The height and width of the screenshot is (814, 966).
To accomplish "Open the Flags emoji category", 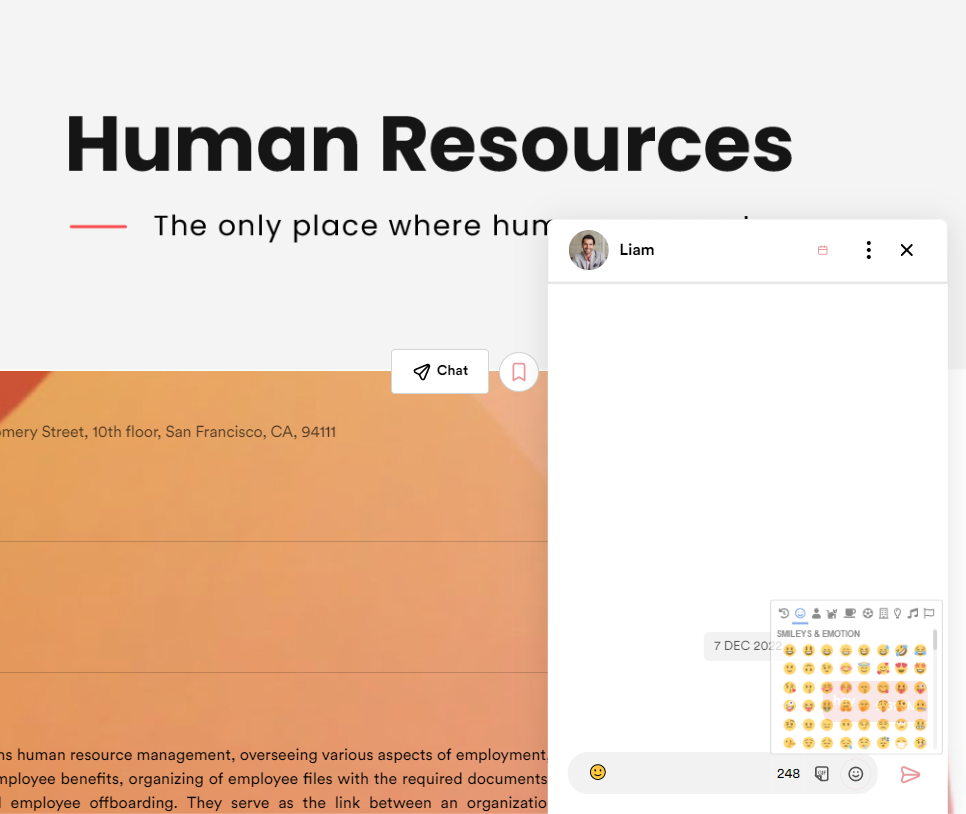I will click(x=929, y=613).
